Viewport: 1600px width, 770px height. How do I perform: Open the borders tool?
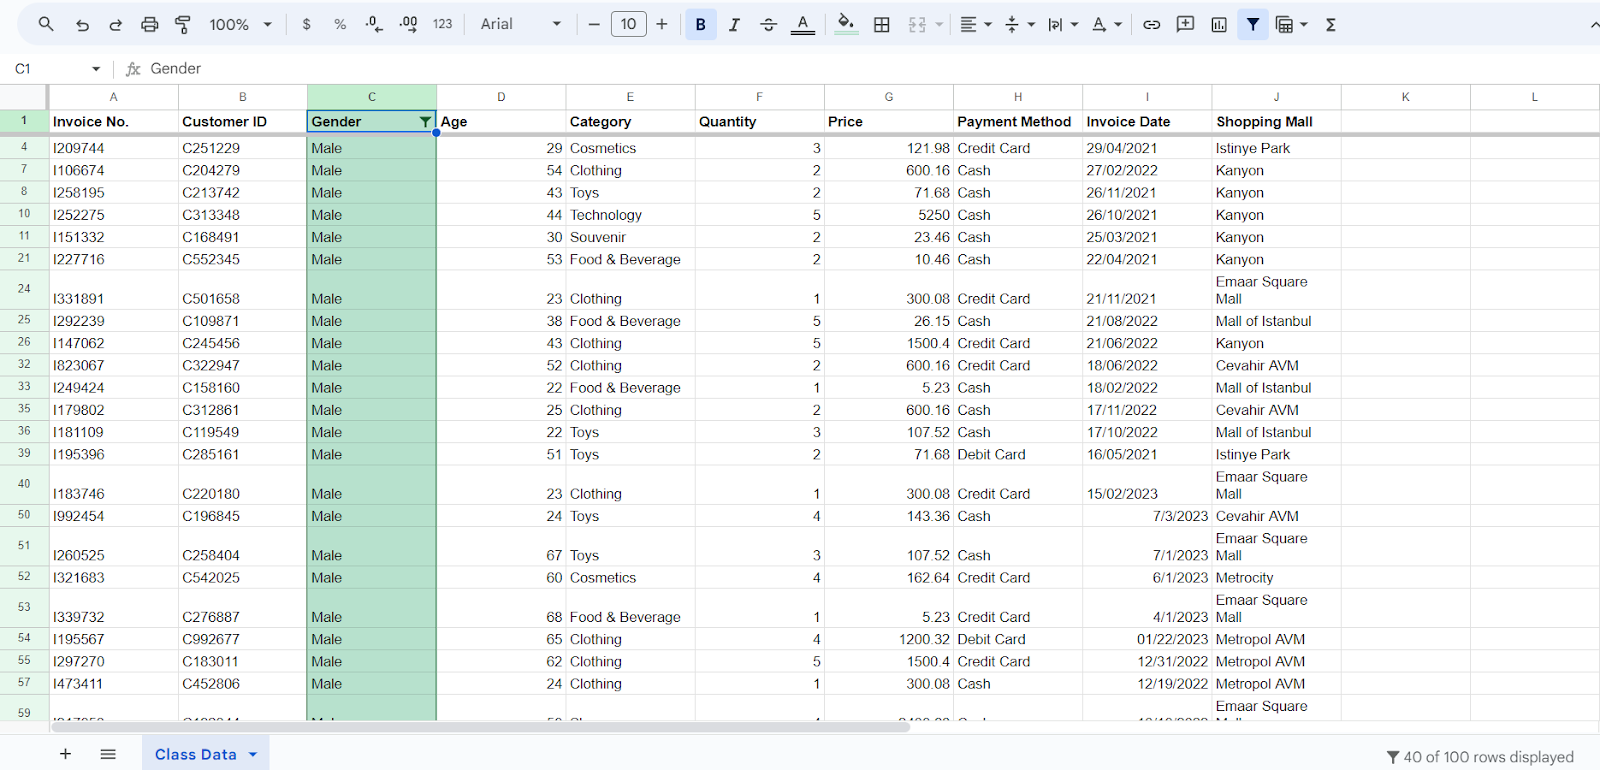(x=882, y=24)
